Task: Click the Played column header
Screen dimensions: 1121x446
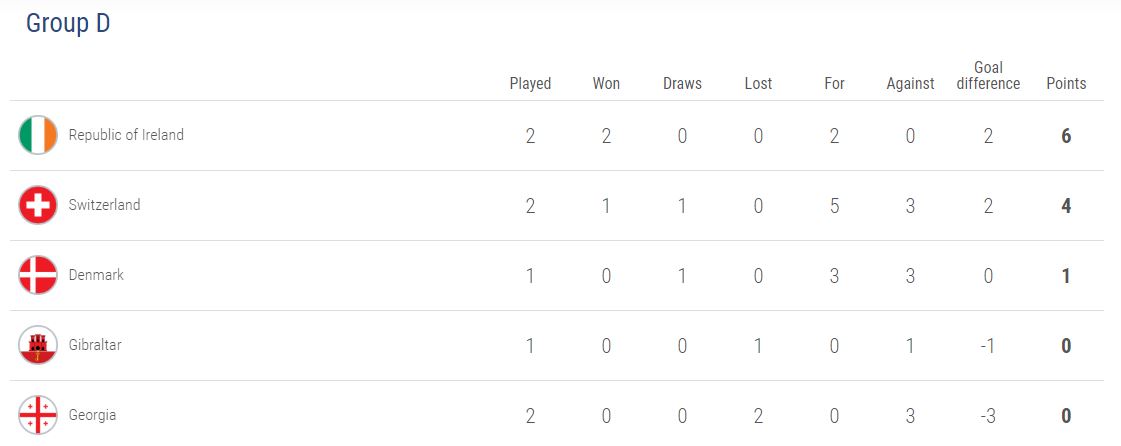Action: 530,84
